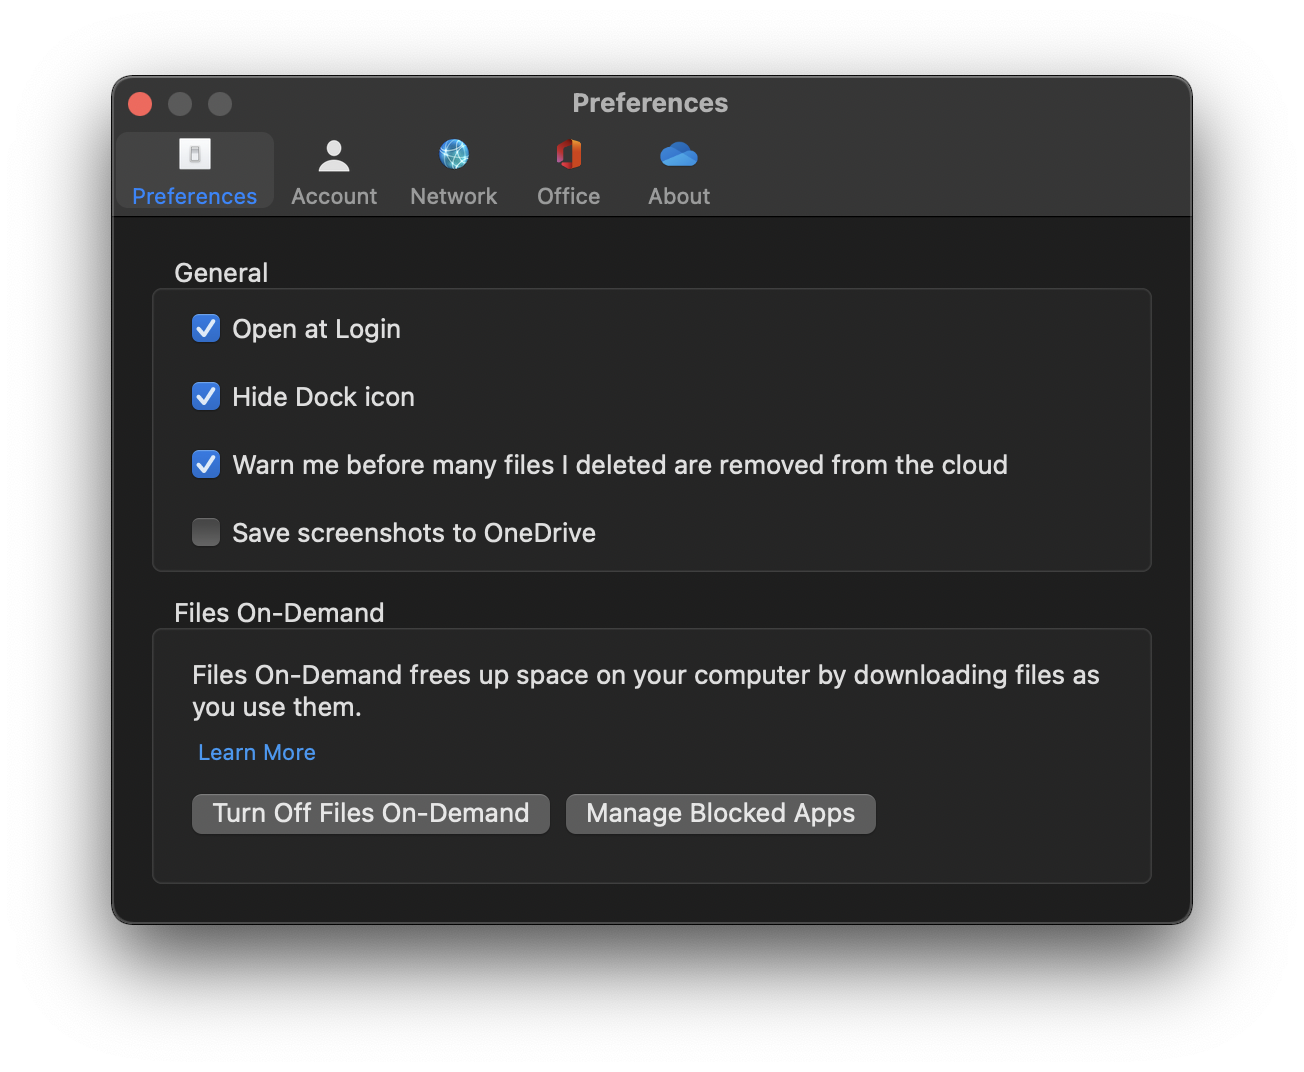This screenshot has height=1072, width=1304.
Task: Click the Account person silhouette icon
Action: (x=334, y=155)
